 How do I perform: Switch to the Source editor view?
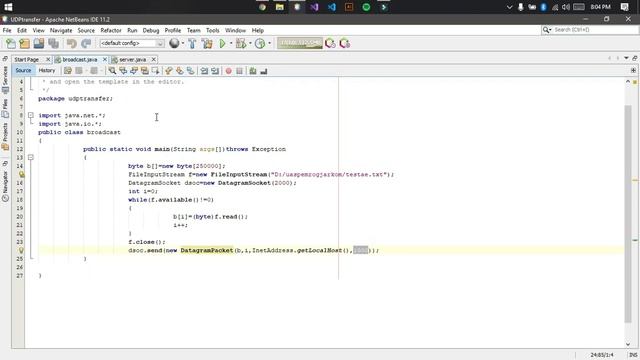click(23, 71)
